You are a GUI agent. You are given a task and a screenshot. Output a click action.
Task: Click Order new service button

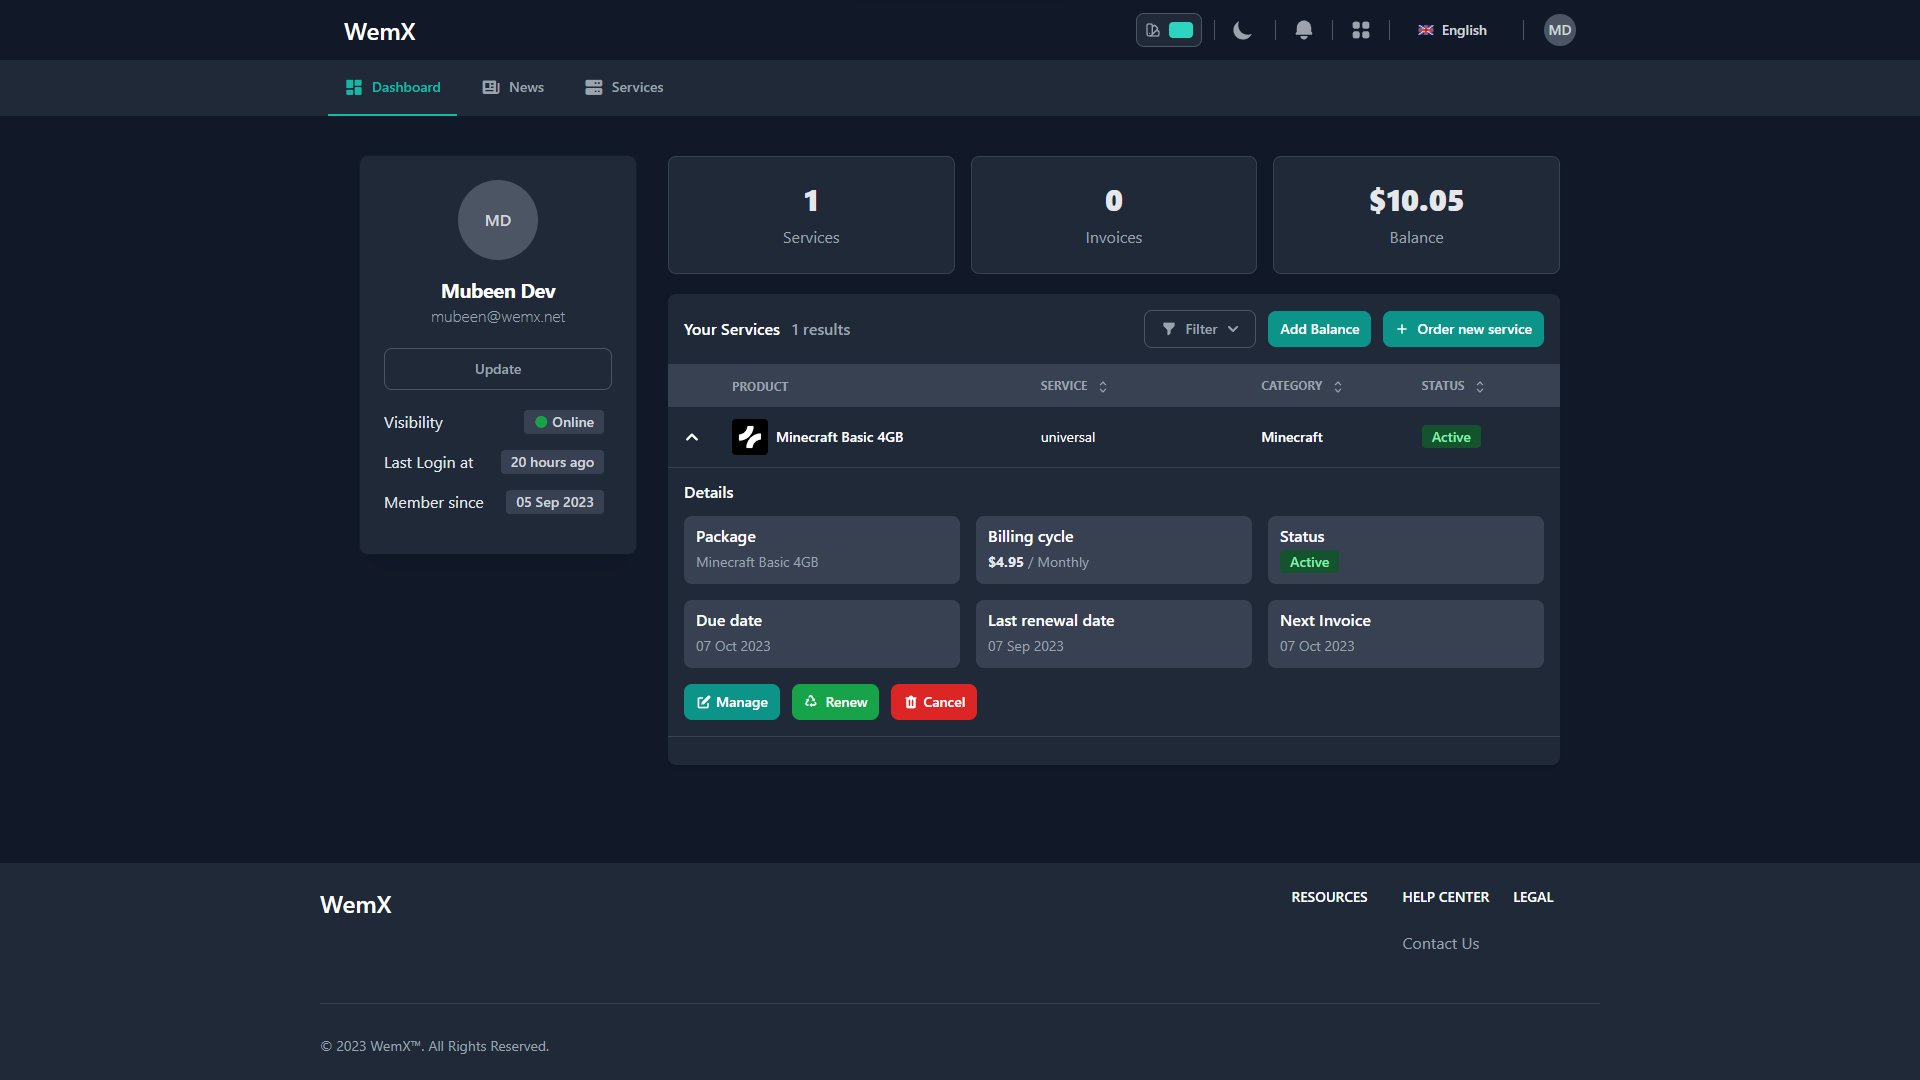click(1463, 329)
